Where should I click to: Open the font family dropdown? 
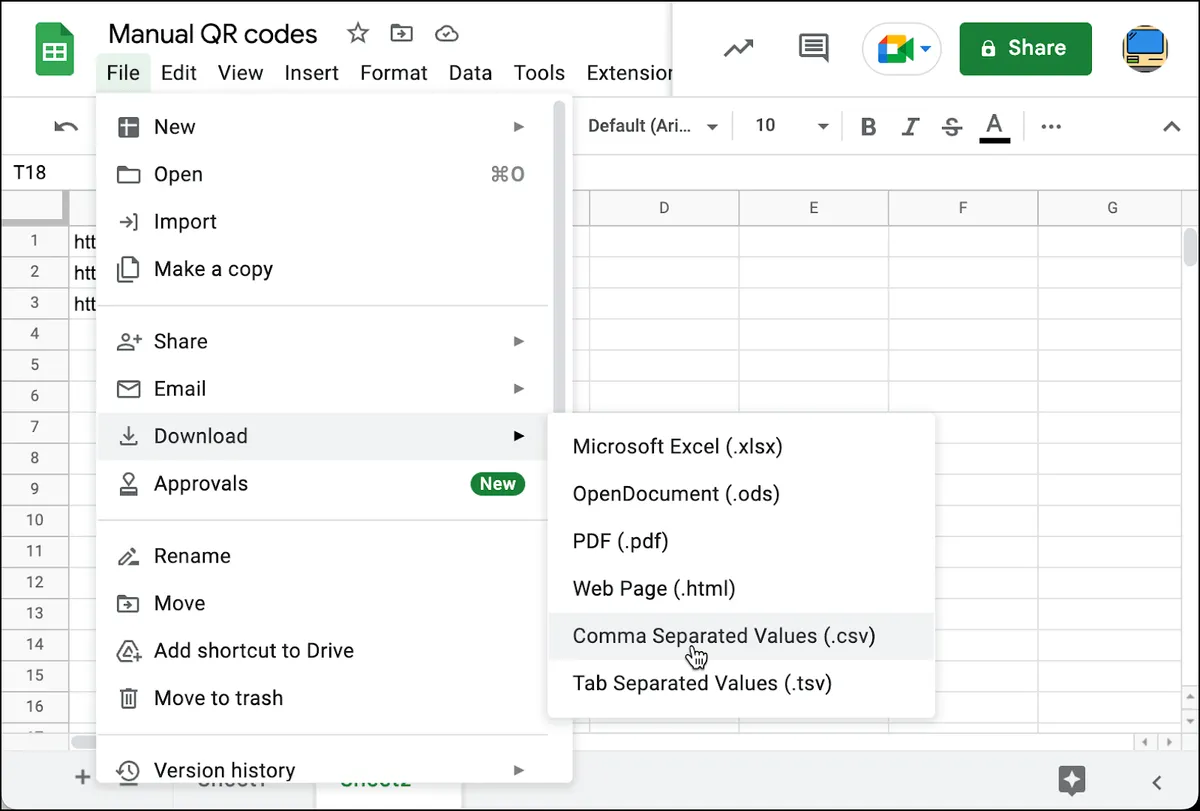click(653, 126)
